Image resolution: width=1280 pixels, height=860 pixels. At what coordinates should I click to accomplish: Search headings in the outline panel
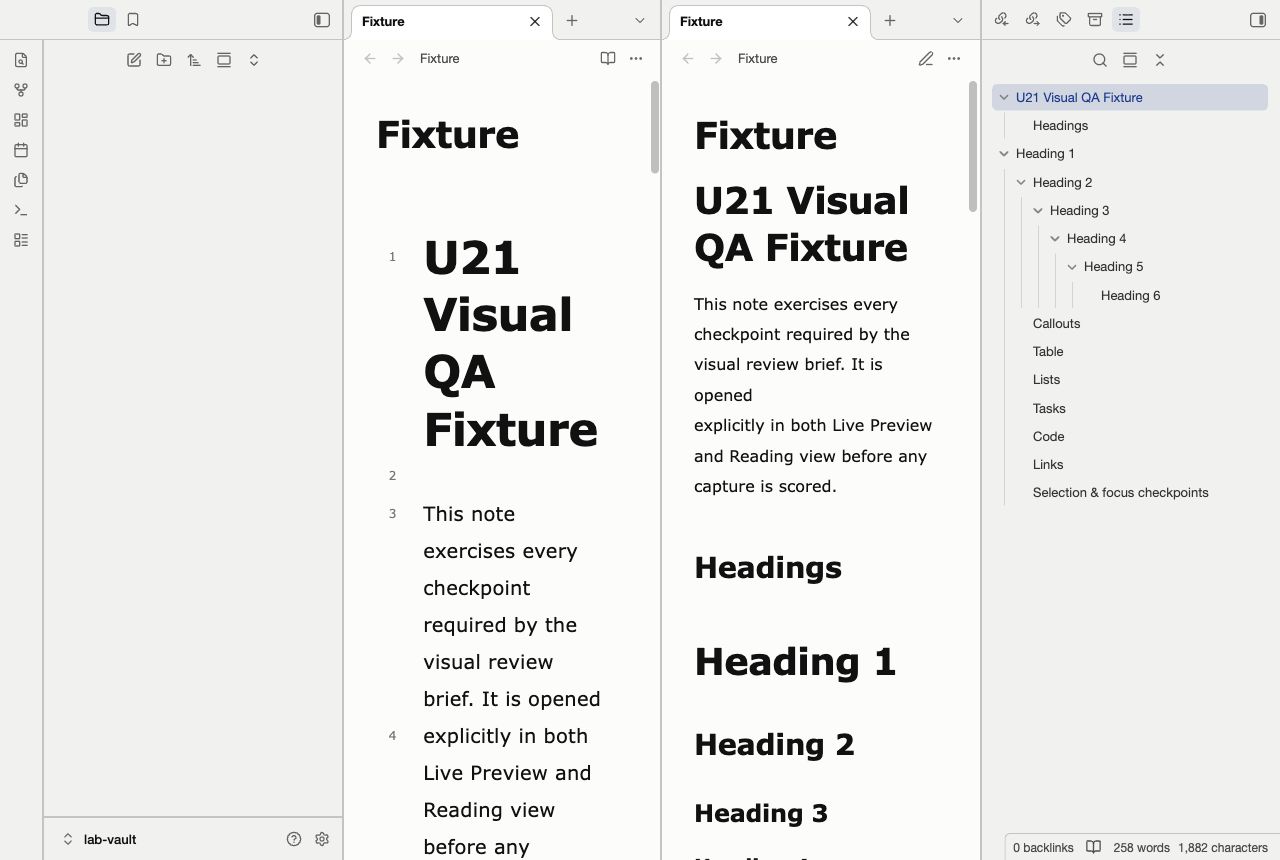tap(1100, 60)
